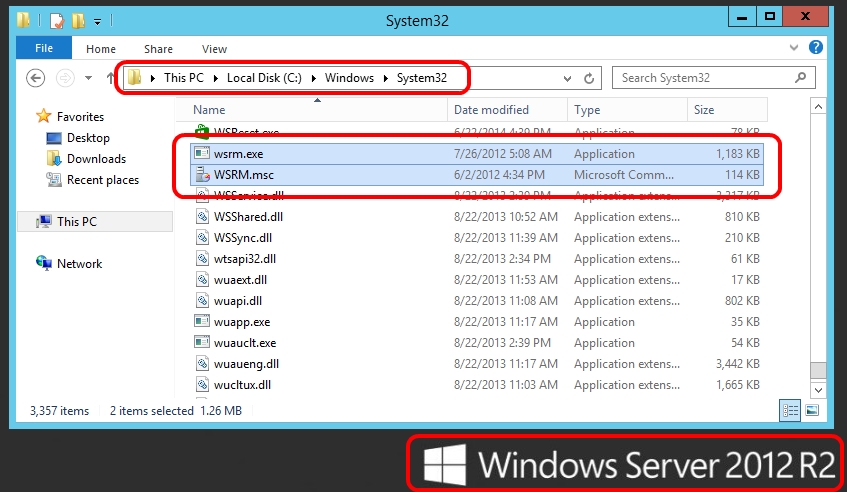Select the wsrm.exe file name
This screenshot has height=492, width=847.
click(x=238, y=154)
